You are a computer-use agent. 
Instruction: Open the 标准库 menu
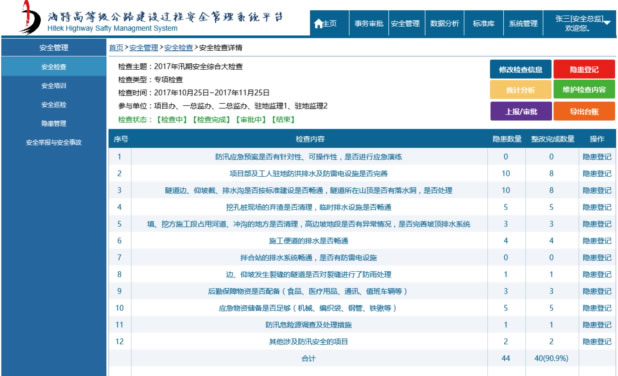[x=484, y=24]
